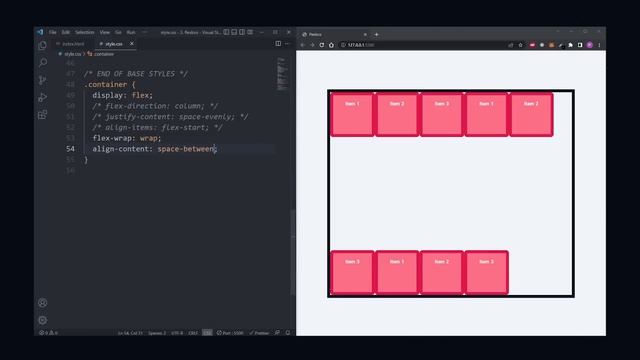Open the Search view in VS Code

click(42, 63)
